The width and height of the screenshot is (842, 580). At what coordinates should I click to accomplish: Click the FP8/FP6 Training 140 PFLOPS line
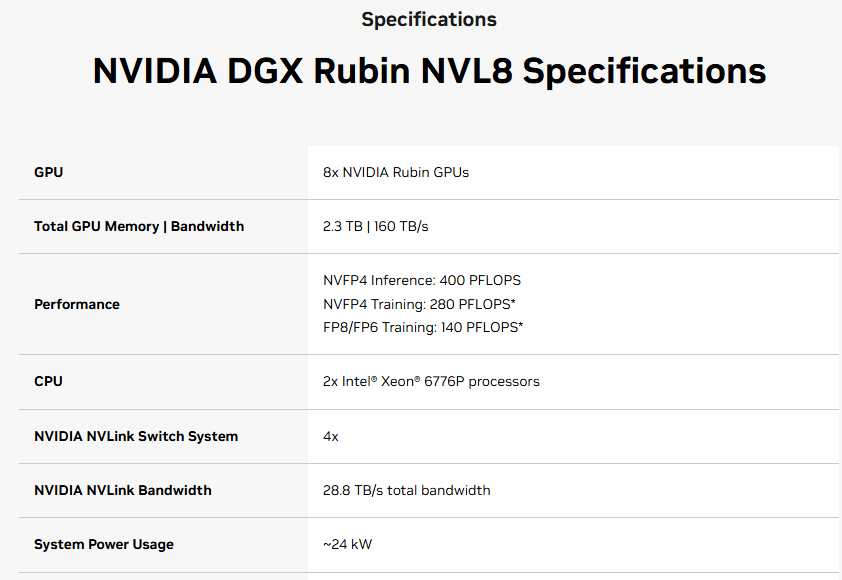click(x=423, y=327)
